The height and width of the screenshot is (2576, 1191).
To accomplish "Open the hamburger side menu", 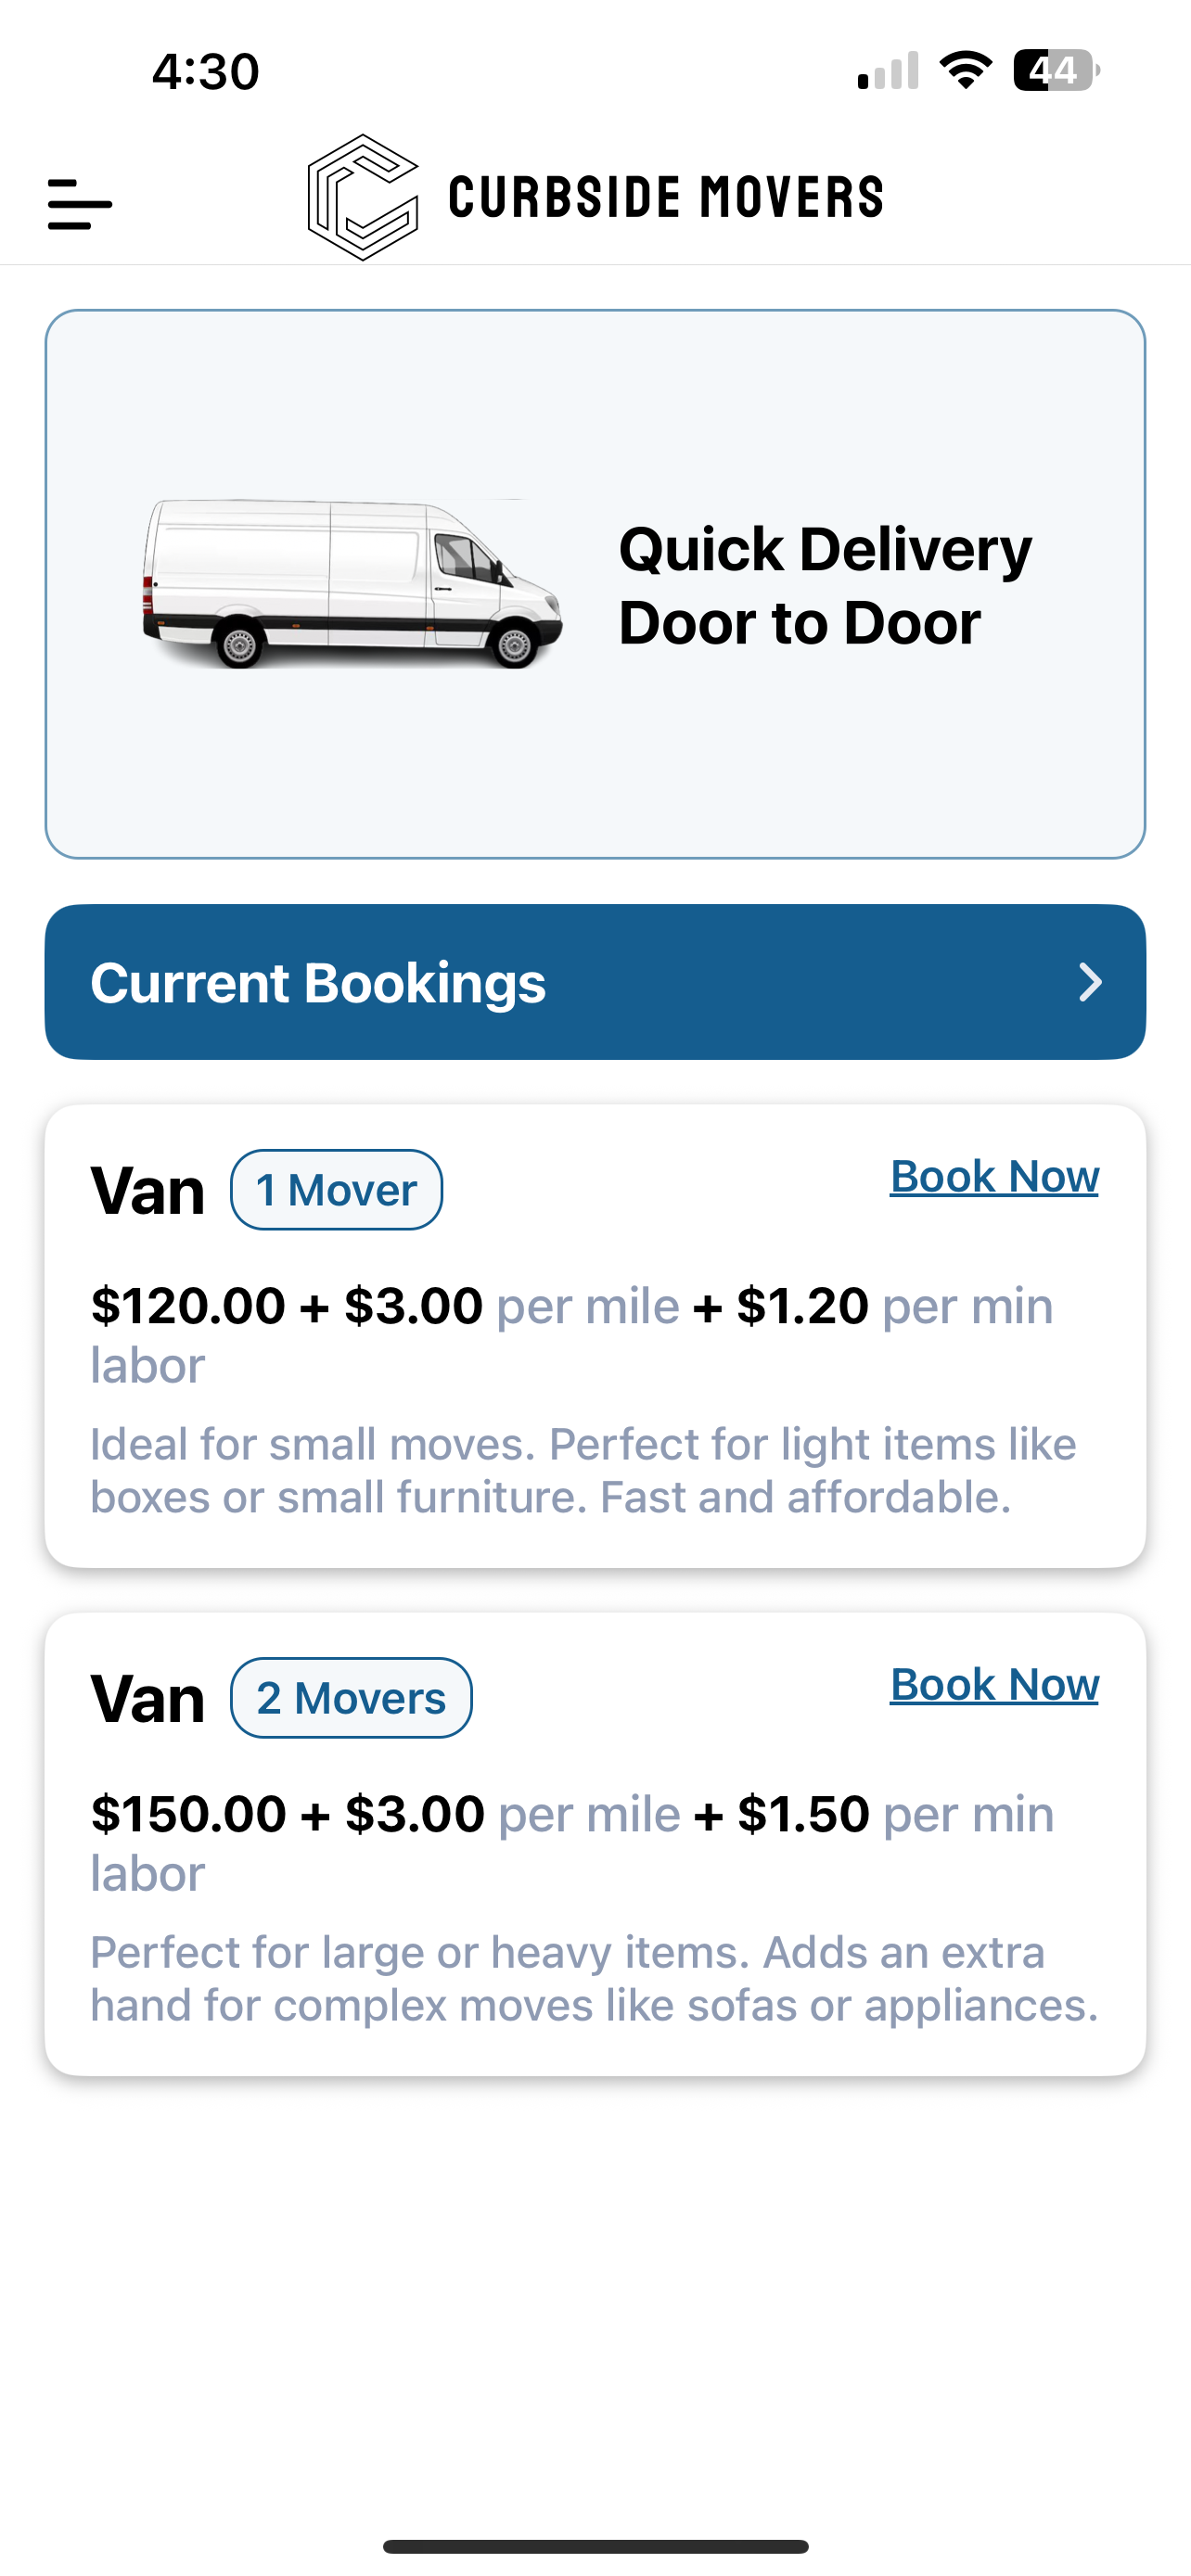I will 80,204.
